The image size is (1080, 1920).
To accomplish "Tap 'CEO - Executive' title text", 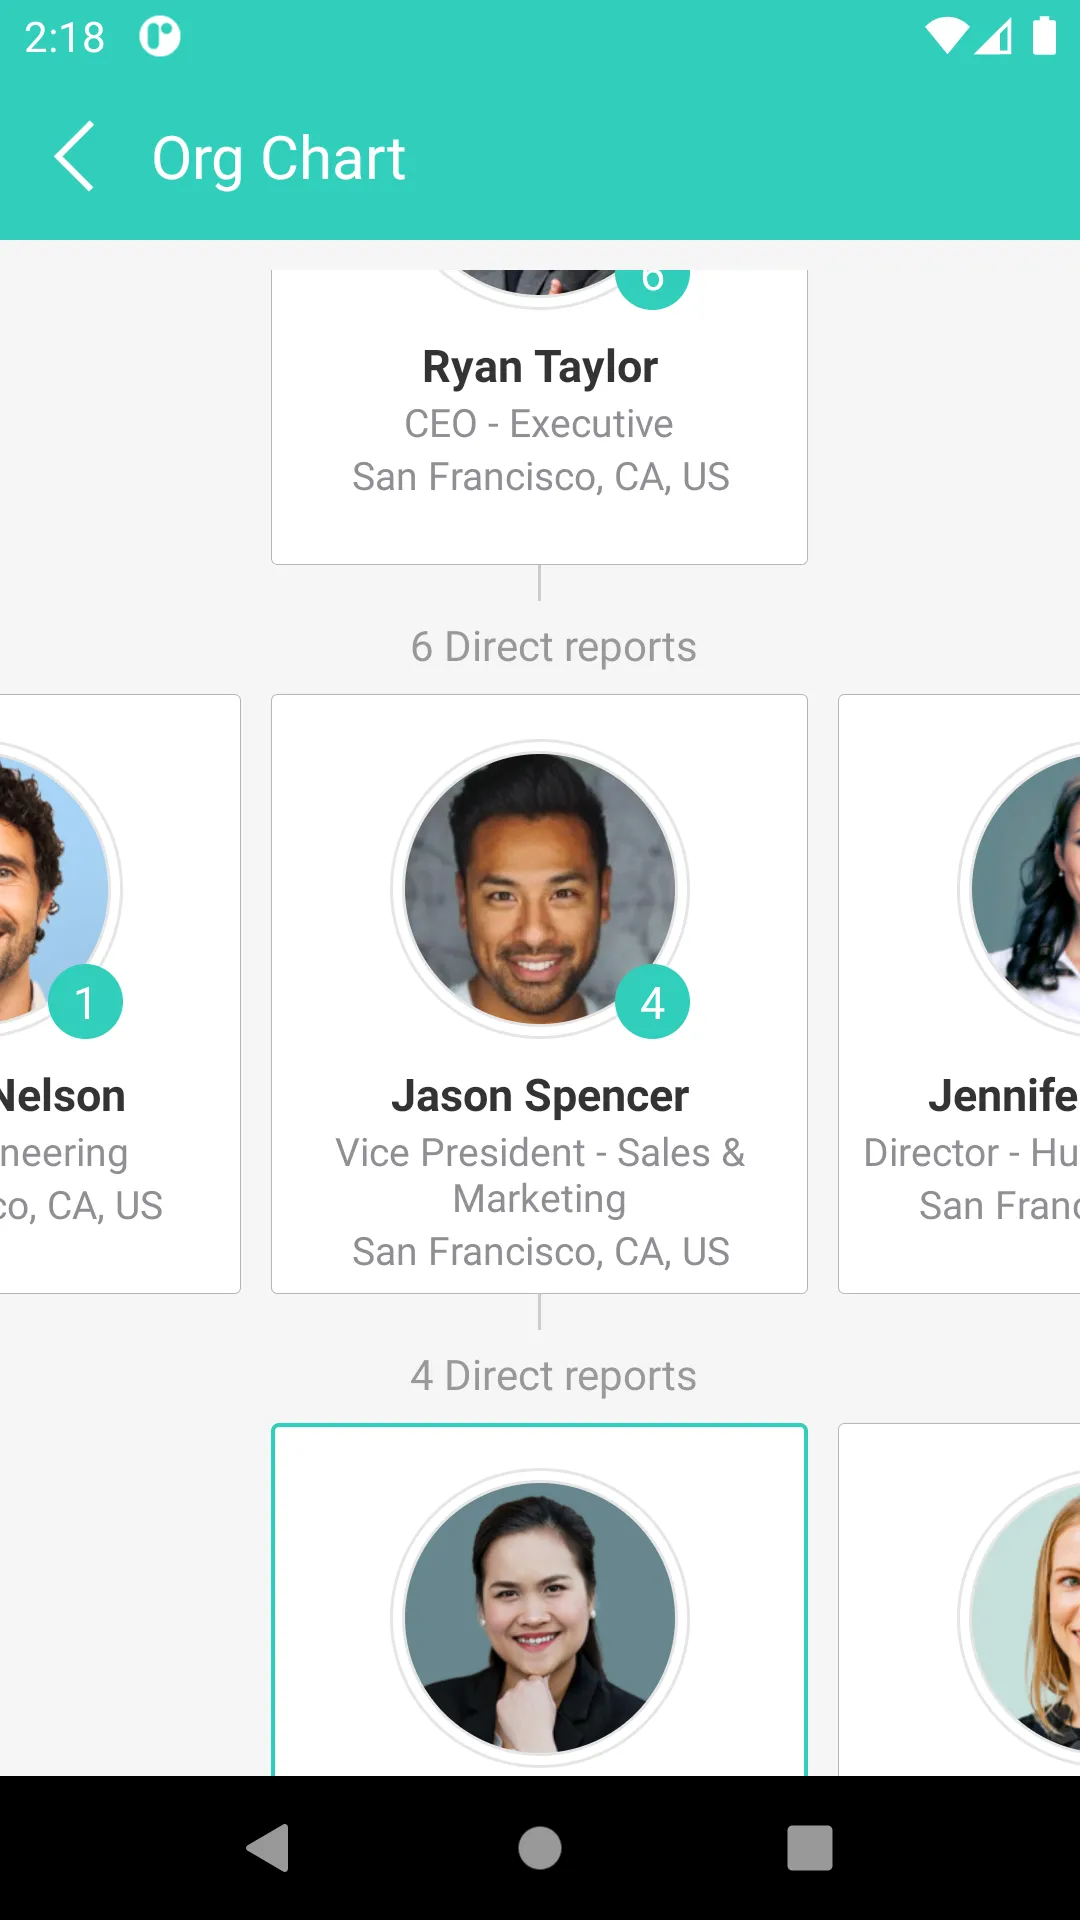I will click(x=539, y=424).
